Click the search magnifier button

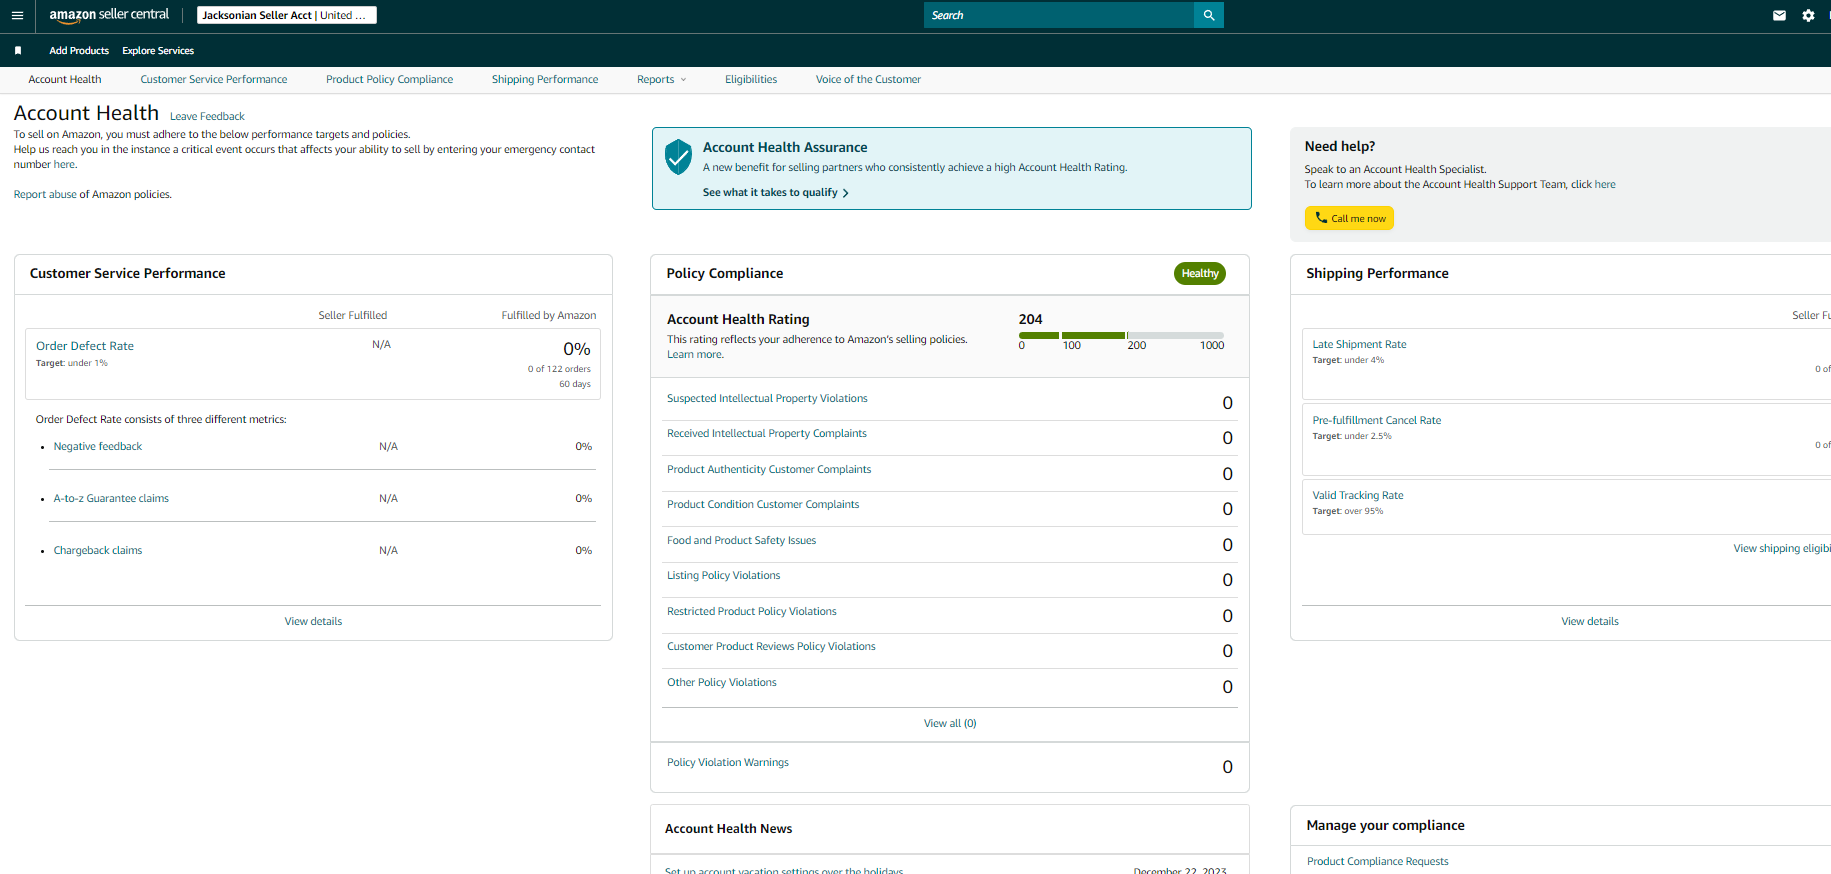pos(1209,15)
